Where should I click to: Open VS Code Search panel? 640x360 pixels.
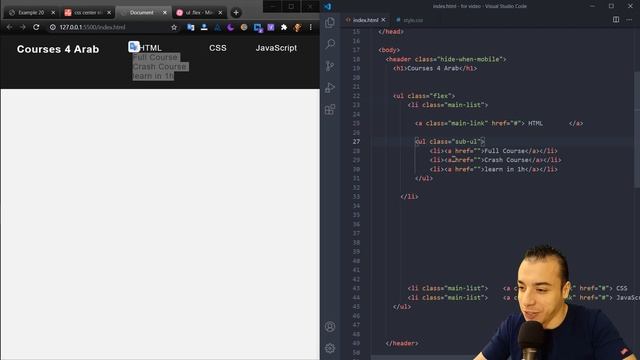click(330, 44)
